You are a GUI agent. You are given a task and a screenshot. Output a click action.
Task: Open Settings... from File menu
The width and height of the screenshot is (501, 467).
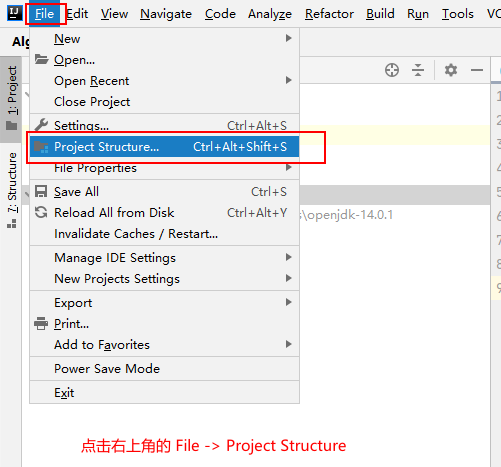pos(164,126)
